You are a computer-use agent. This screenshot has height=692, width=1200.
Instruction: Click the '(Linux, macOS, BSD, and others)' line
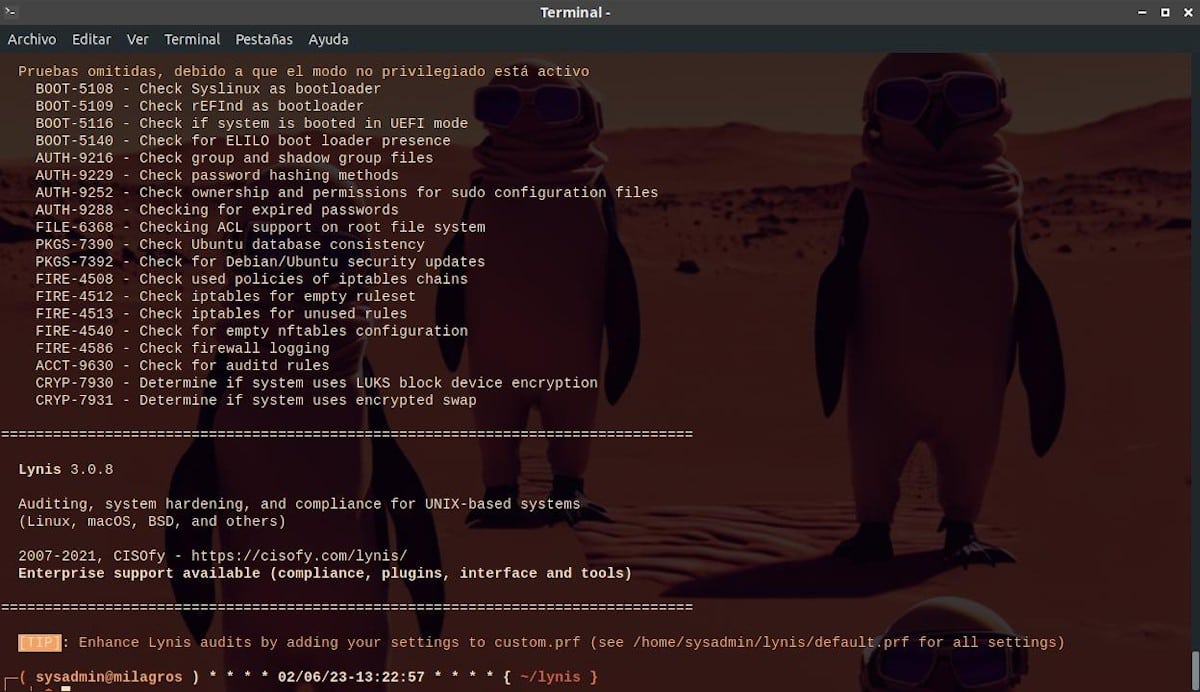pos(152,521)
